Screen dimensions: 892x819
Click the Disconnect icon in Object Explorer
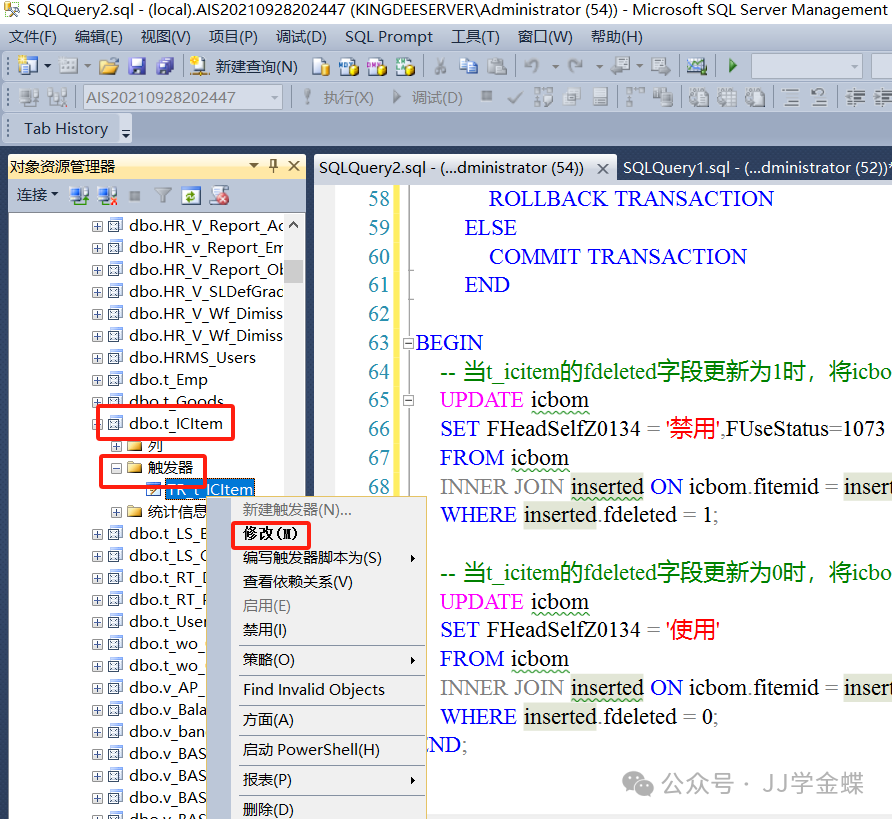click(107, 195)
